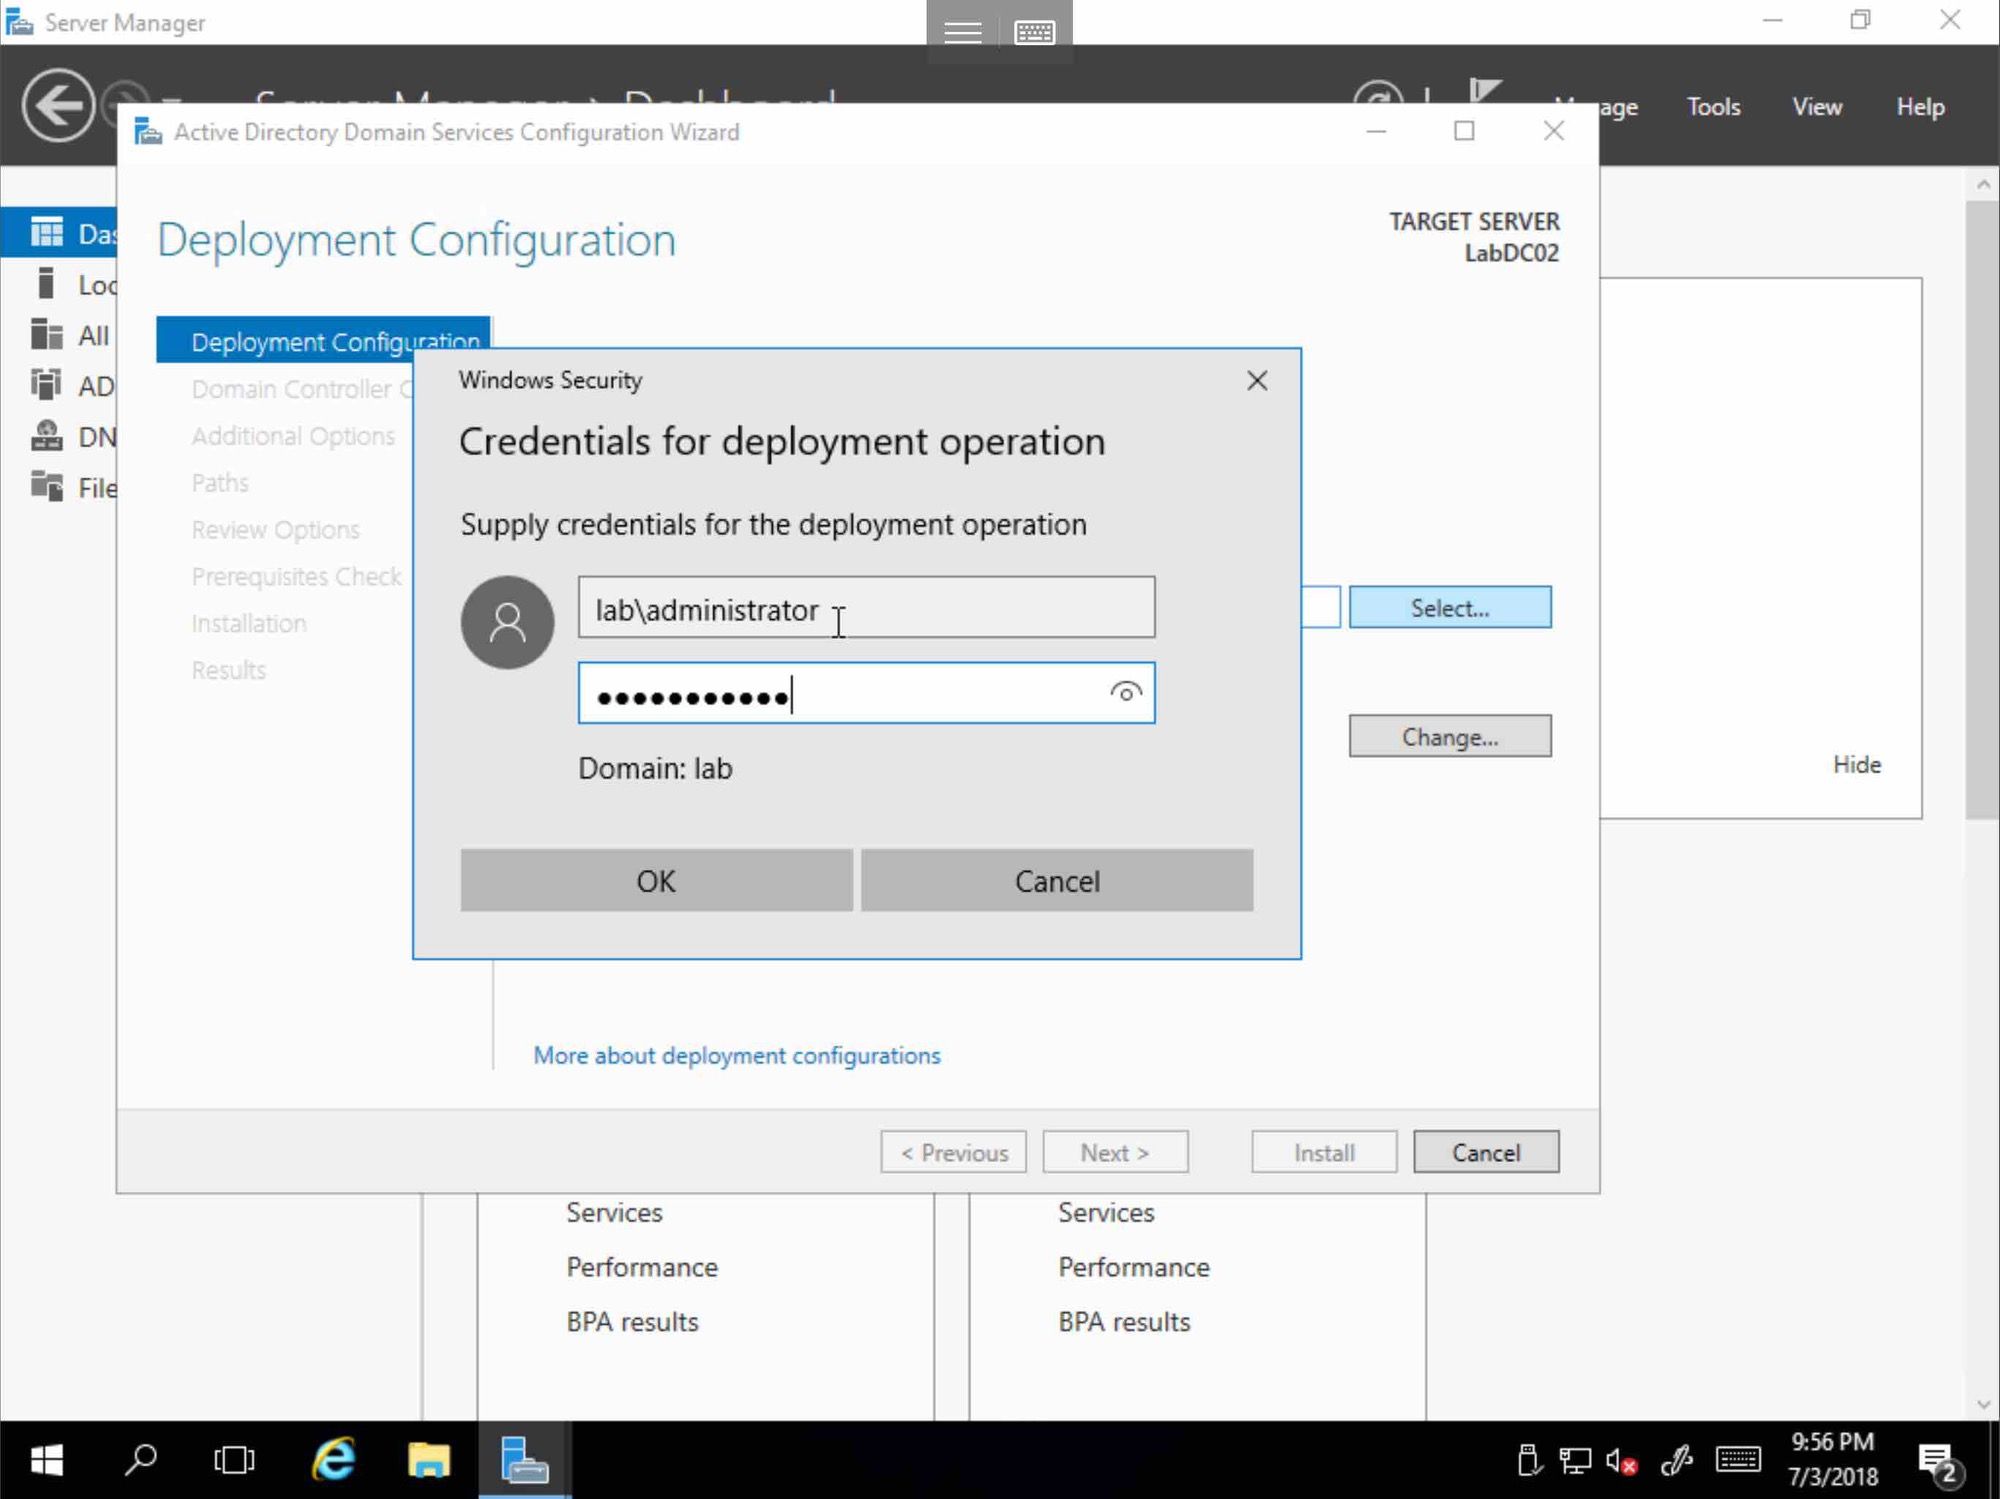The width and height of the screenshot is (2000, 1499).
Task: Click left tile Services entry
Action: pos(614,1212)
